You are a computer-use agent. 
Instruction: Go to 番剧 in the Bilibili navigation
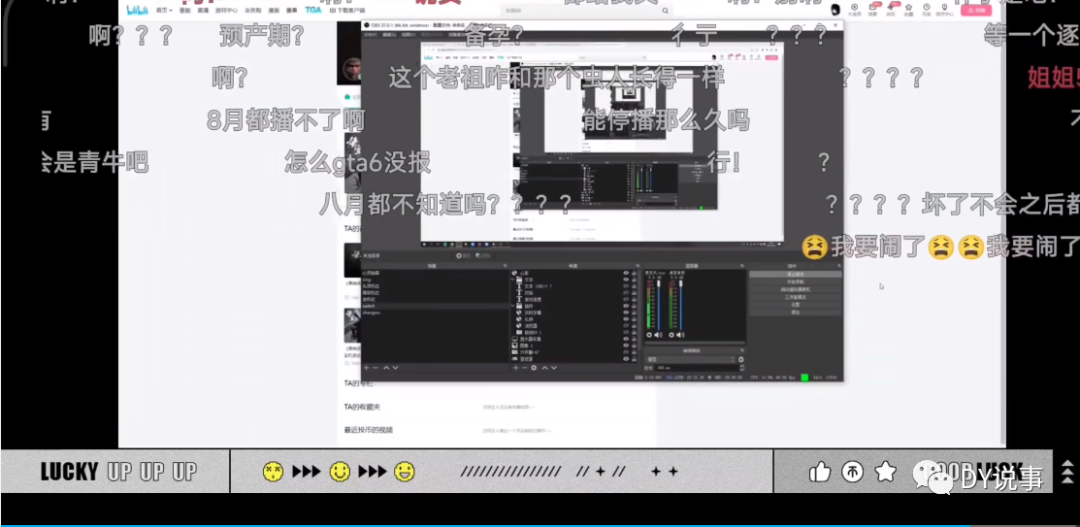pos(185,10)
